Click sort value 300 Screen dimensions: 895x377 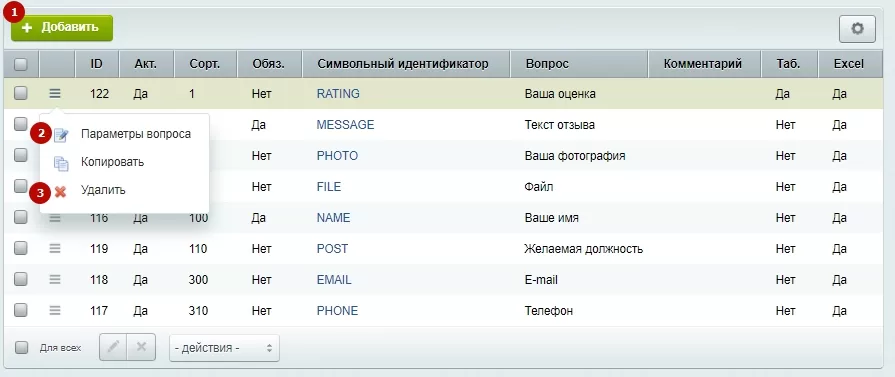click(x=199, y=280)
